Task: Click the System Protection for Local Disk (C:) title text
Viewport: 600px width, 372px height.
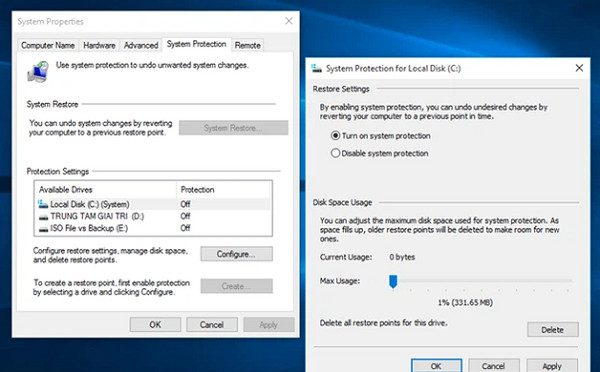Action: pos(393,69)
